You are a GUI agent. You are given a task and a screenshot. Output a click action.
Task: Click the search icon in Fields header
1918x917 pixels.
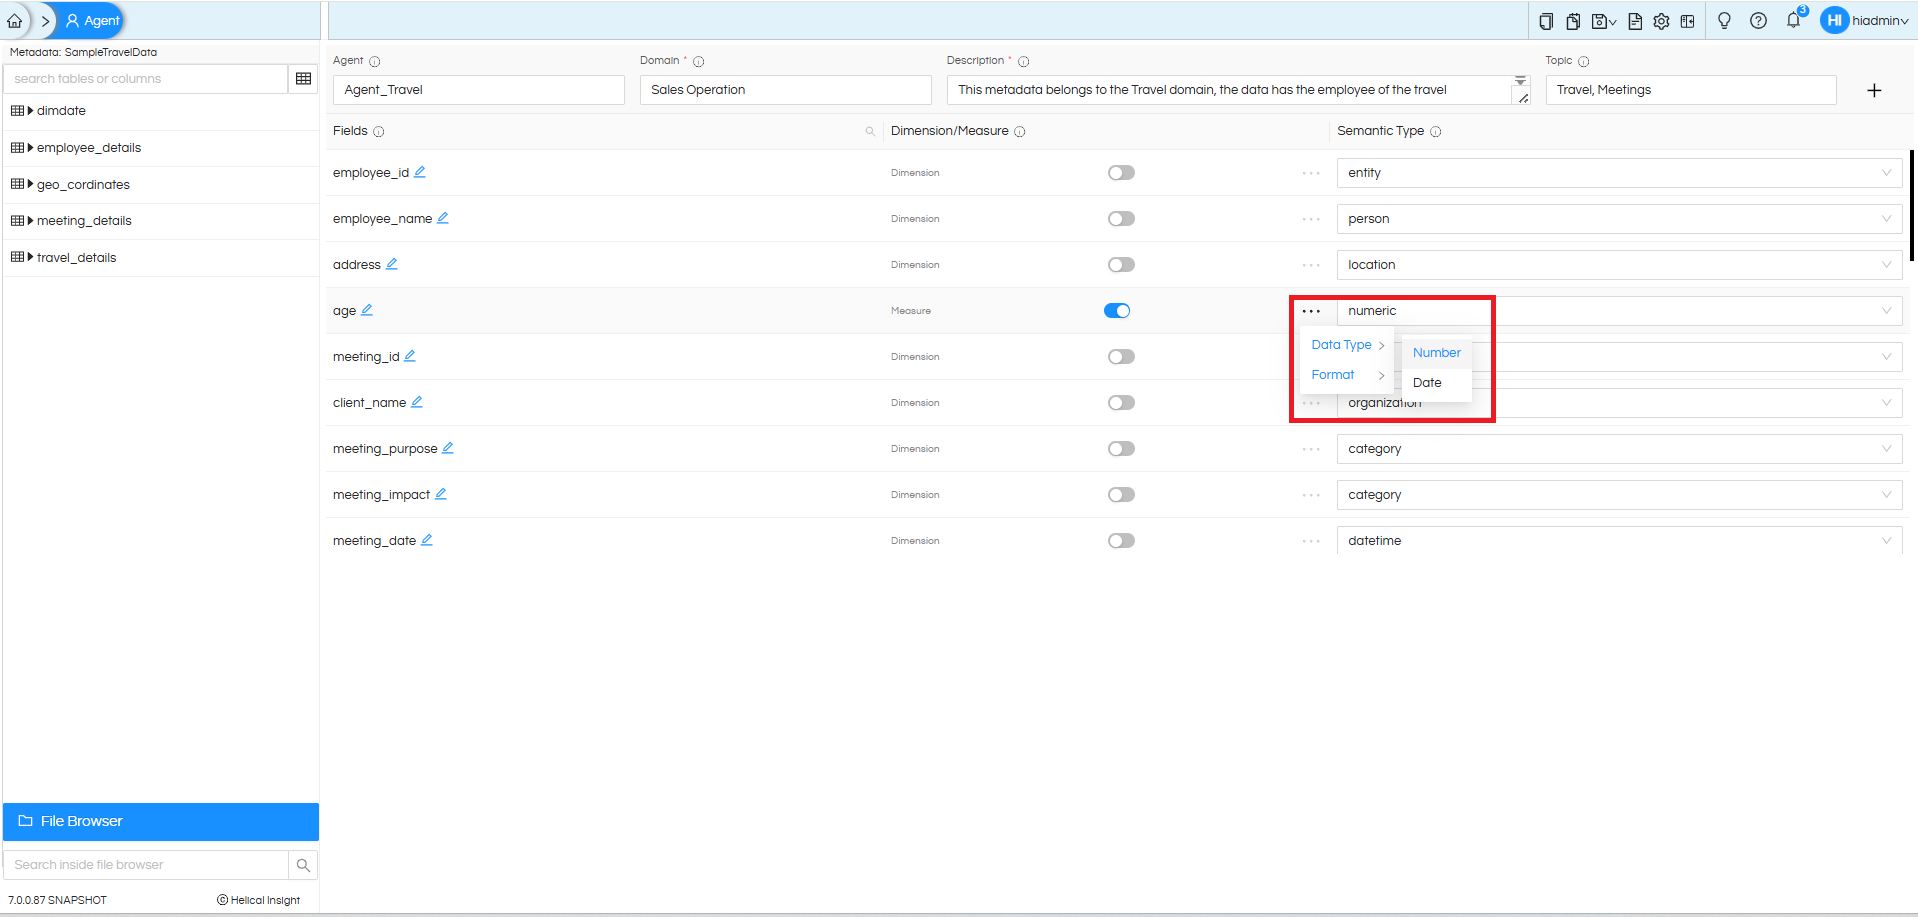[x=870, y=131]
